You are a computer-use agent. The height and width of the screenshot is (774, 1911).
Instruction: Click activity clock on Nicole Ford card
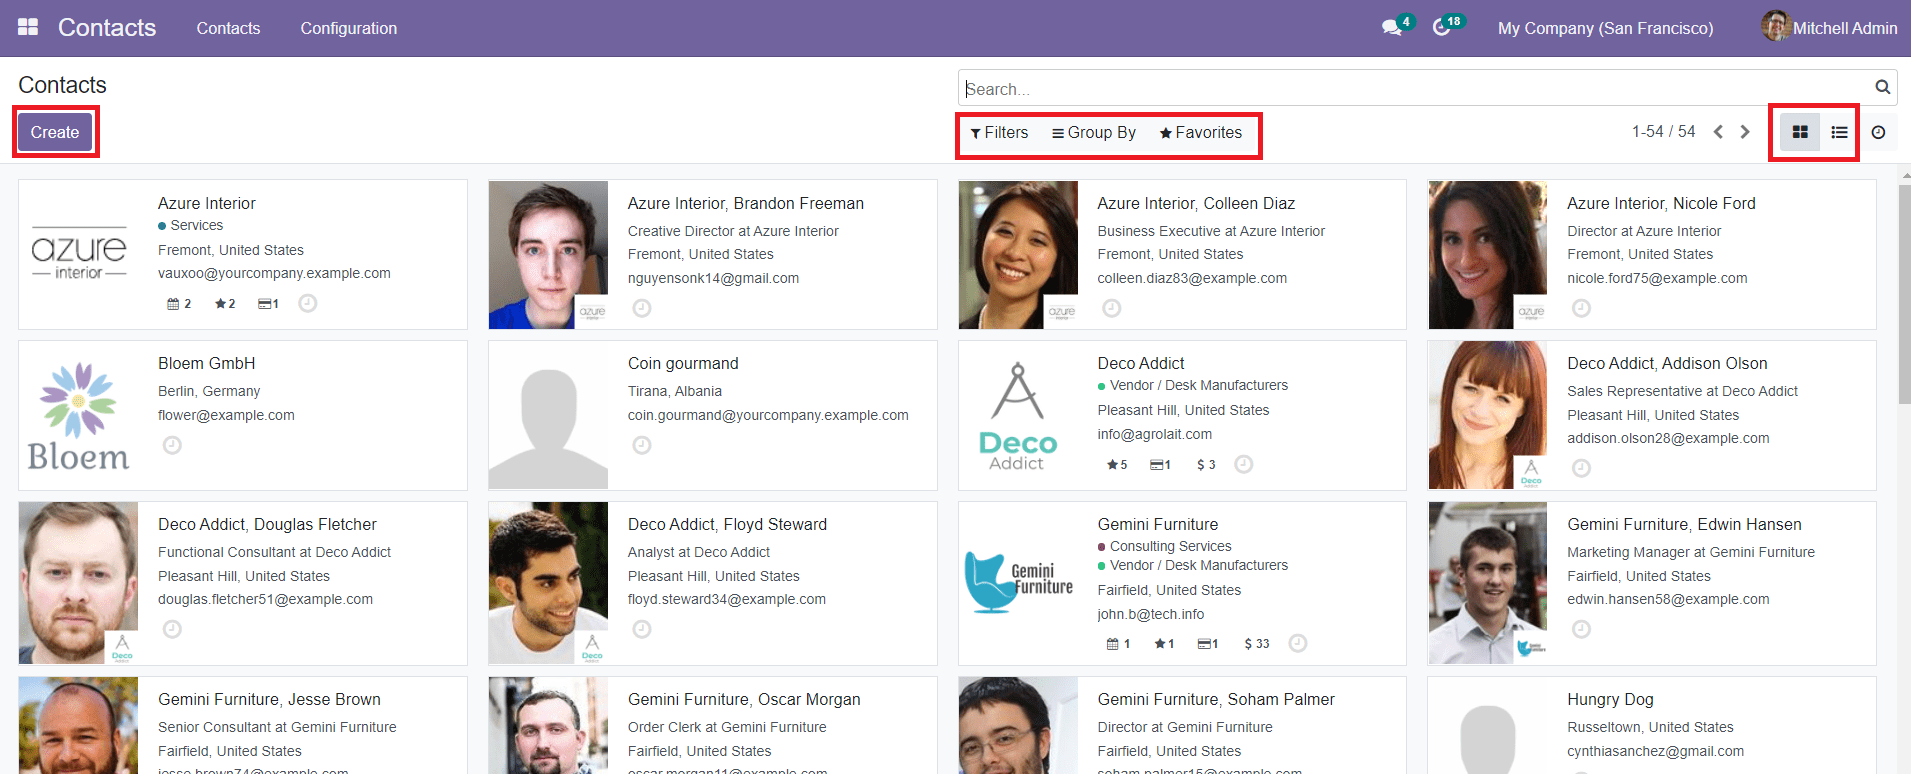(x=1581, y=308)
